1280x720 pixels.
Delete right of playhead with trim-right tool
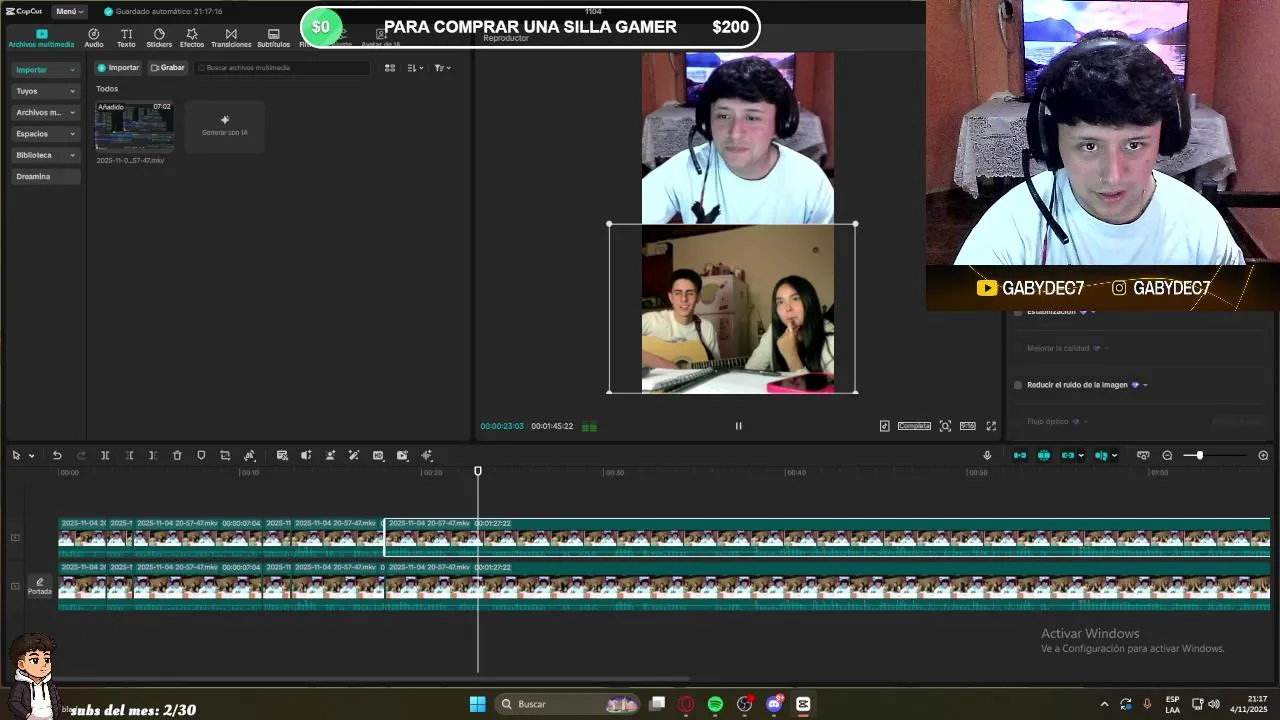(x=153, y=456)
